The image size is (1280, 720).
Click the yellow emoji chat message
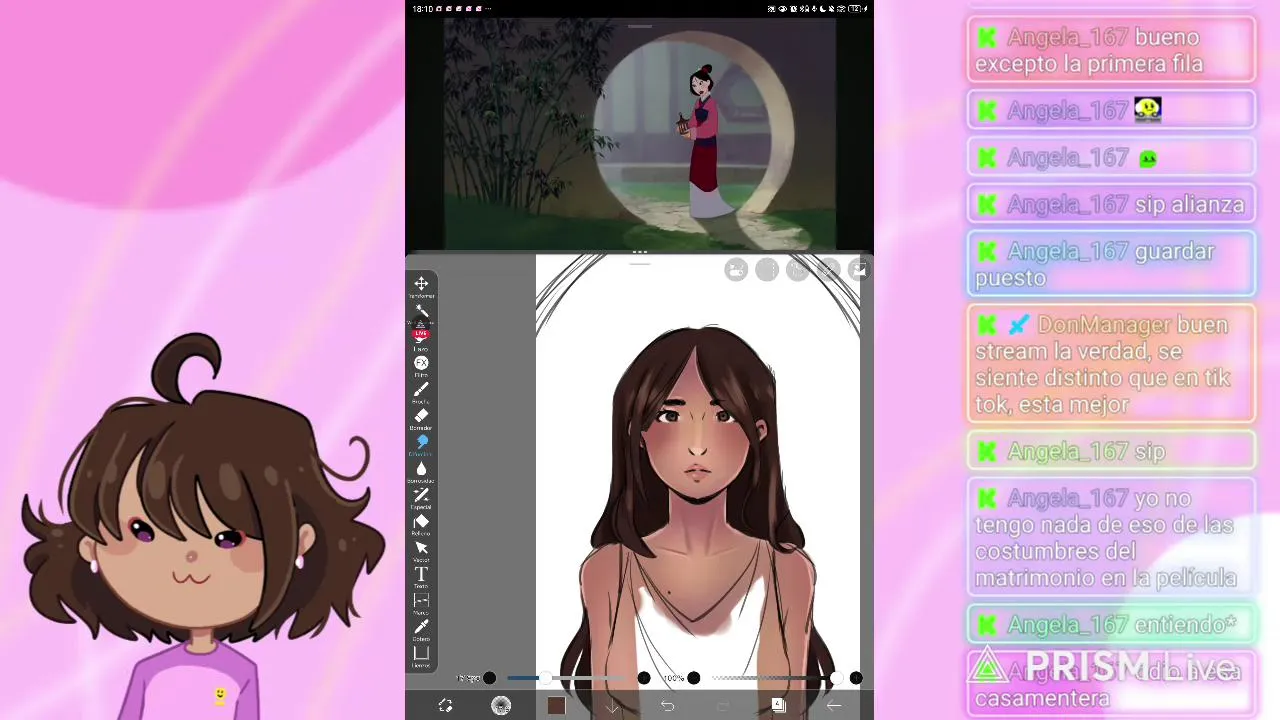click(x=1112, y=110)
